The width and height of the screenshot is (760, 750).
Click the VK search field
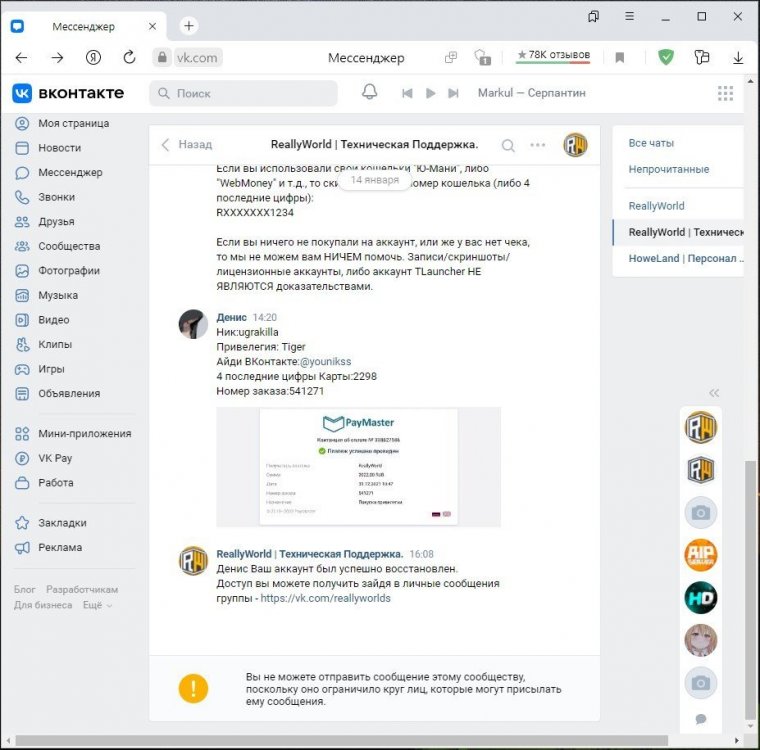coord(243,93)
